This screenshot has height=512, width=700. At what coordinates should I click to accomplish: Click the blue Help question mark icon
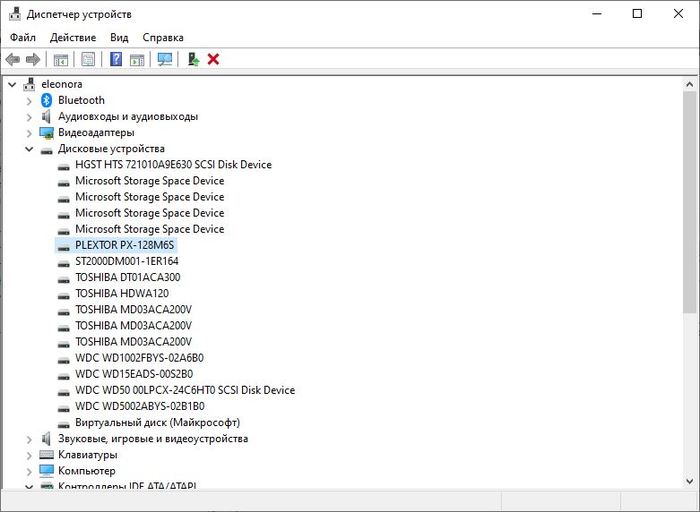tap(116, 60)
